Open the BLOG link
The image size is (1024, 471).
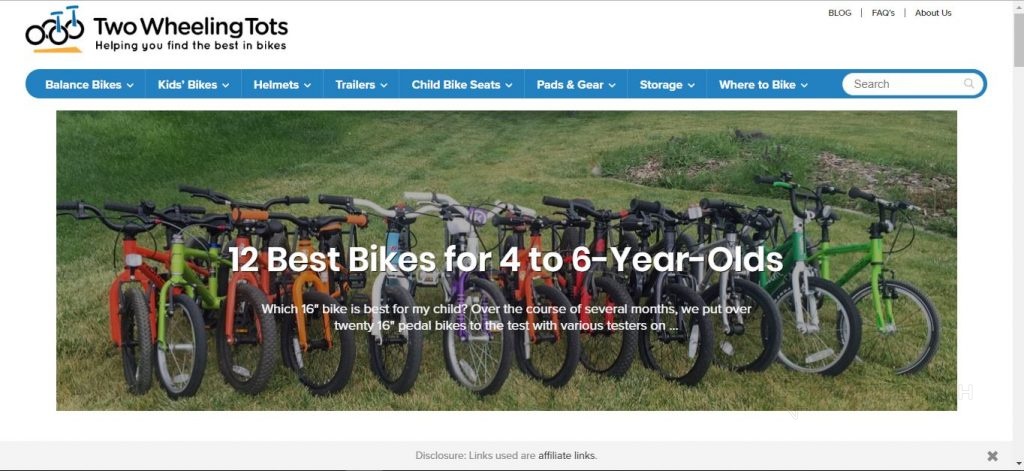(x=839, y=12)
